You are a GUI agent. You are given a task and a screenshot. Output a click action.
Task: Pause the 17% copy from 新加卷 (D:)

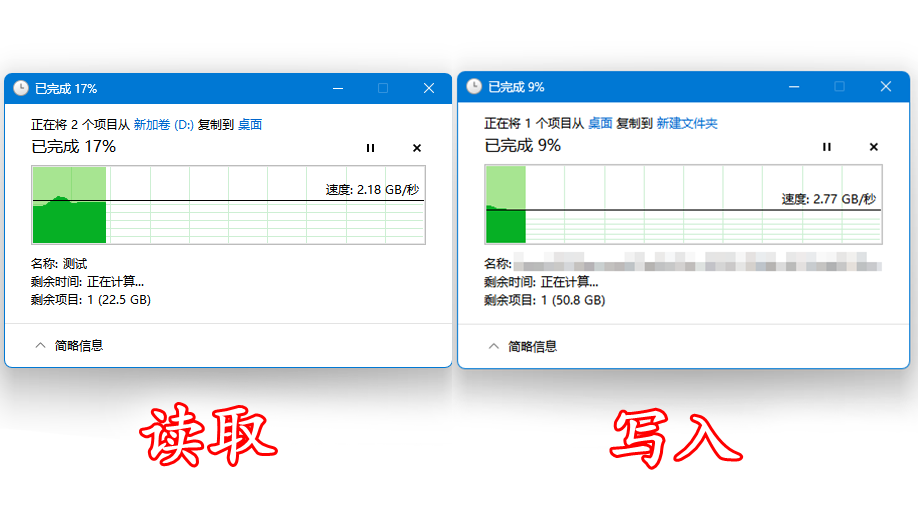(x=370, y=148)
